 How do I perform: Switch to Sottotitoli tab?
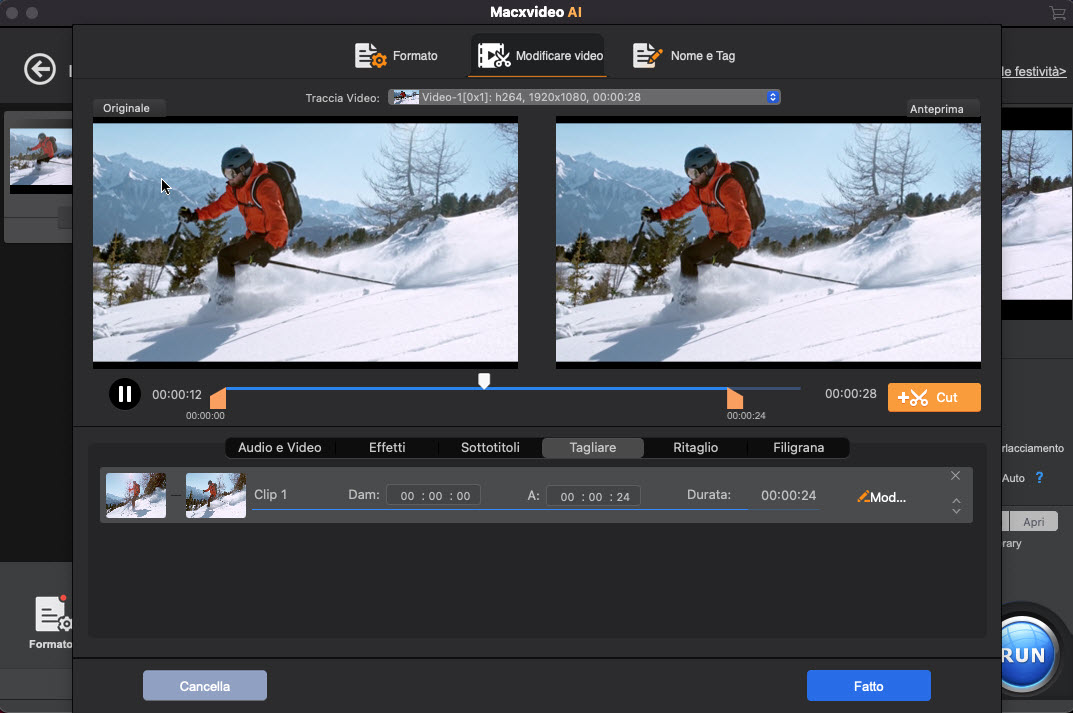click(490, 448)
